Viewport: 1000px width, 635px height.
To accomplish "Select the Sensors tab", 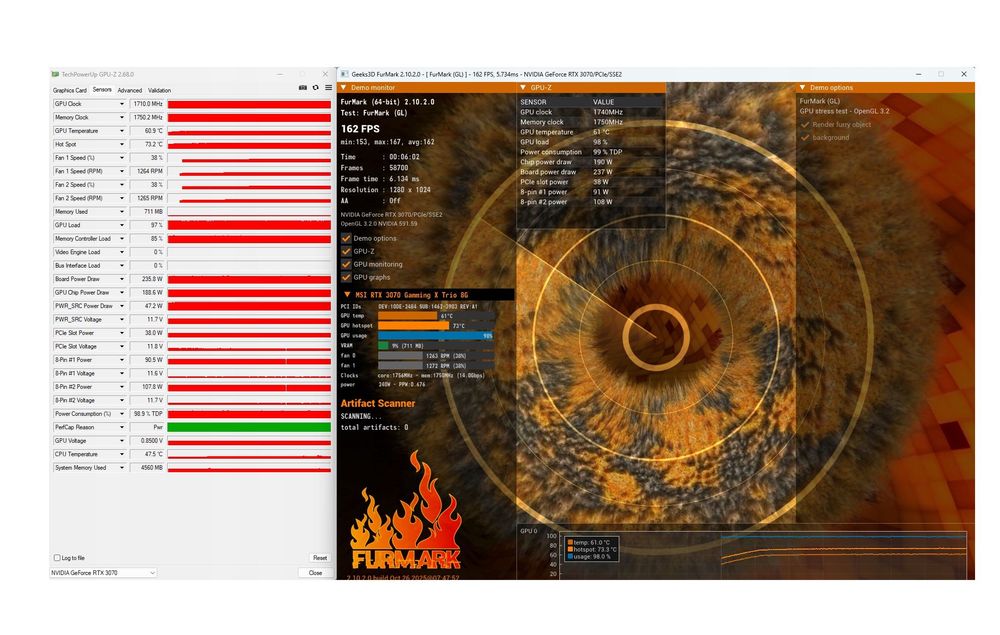I will point(102,90).
